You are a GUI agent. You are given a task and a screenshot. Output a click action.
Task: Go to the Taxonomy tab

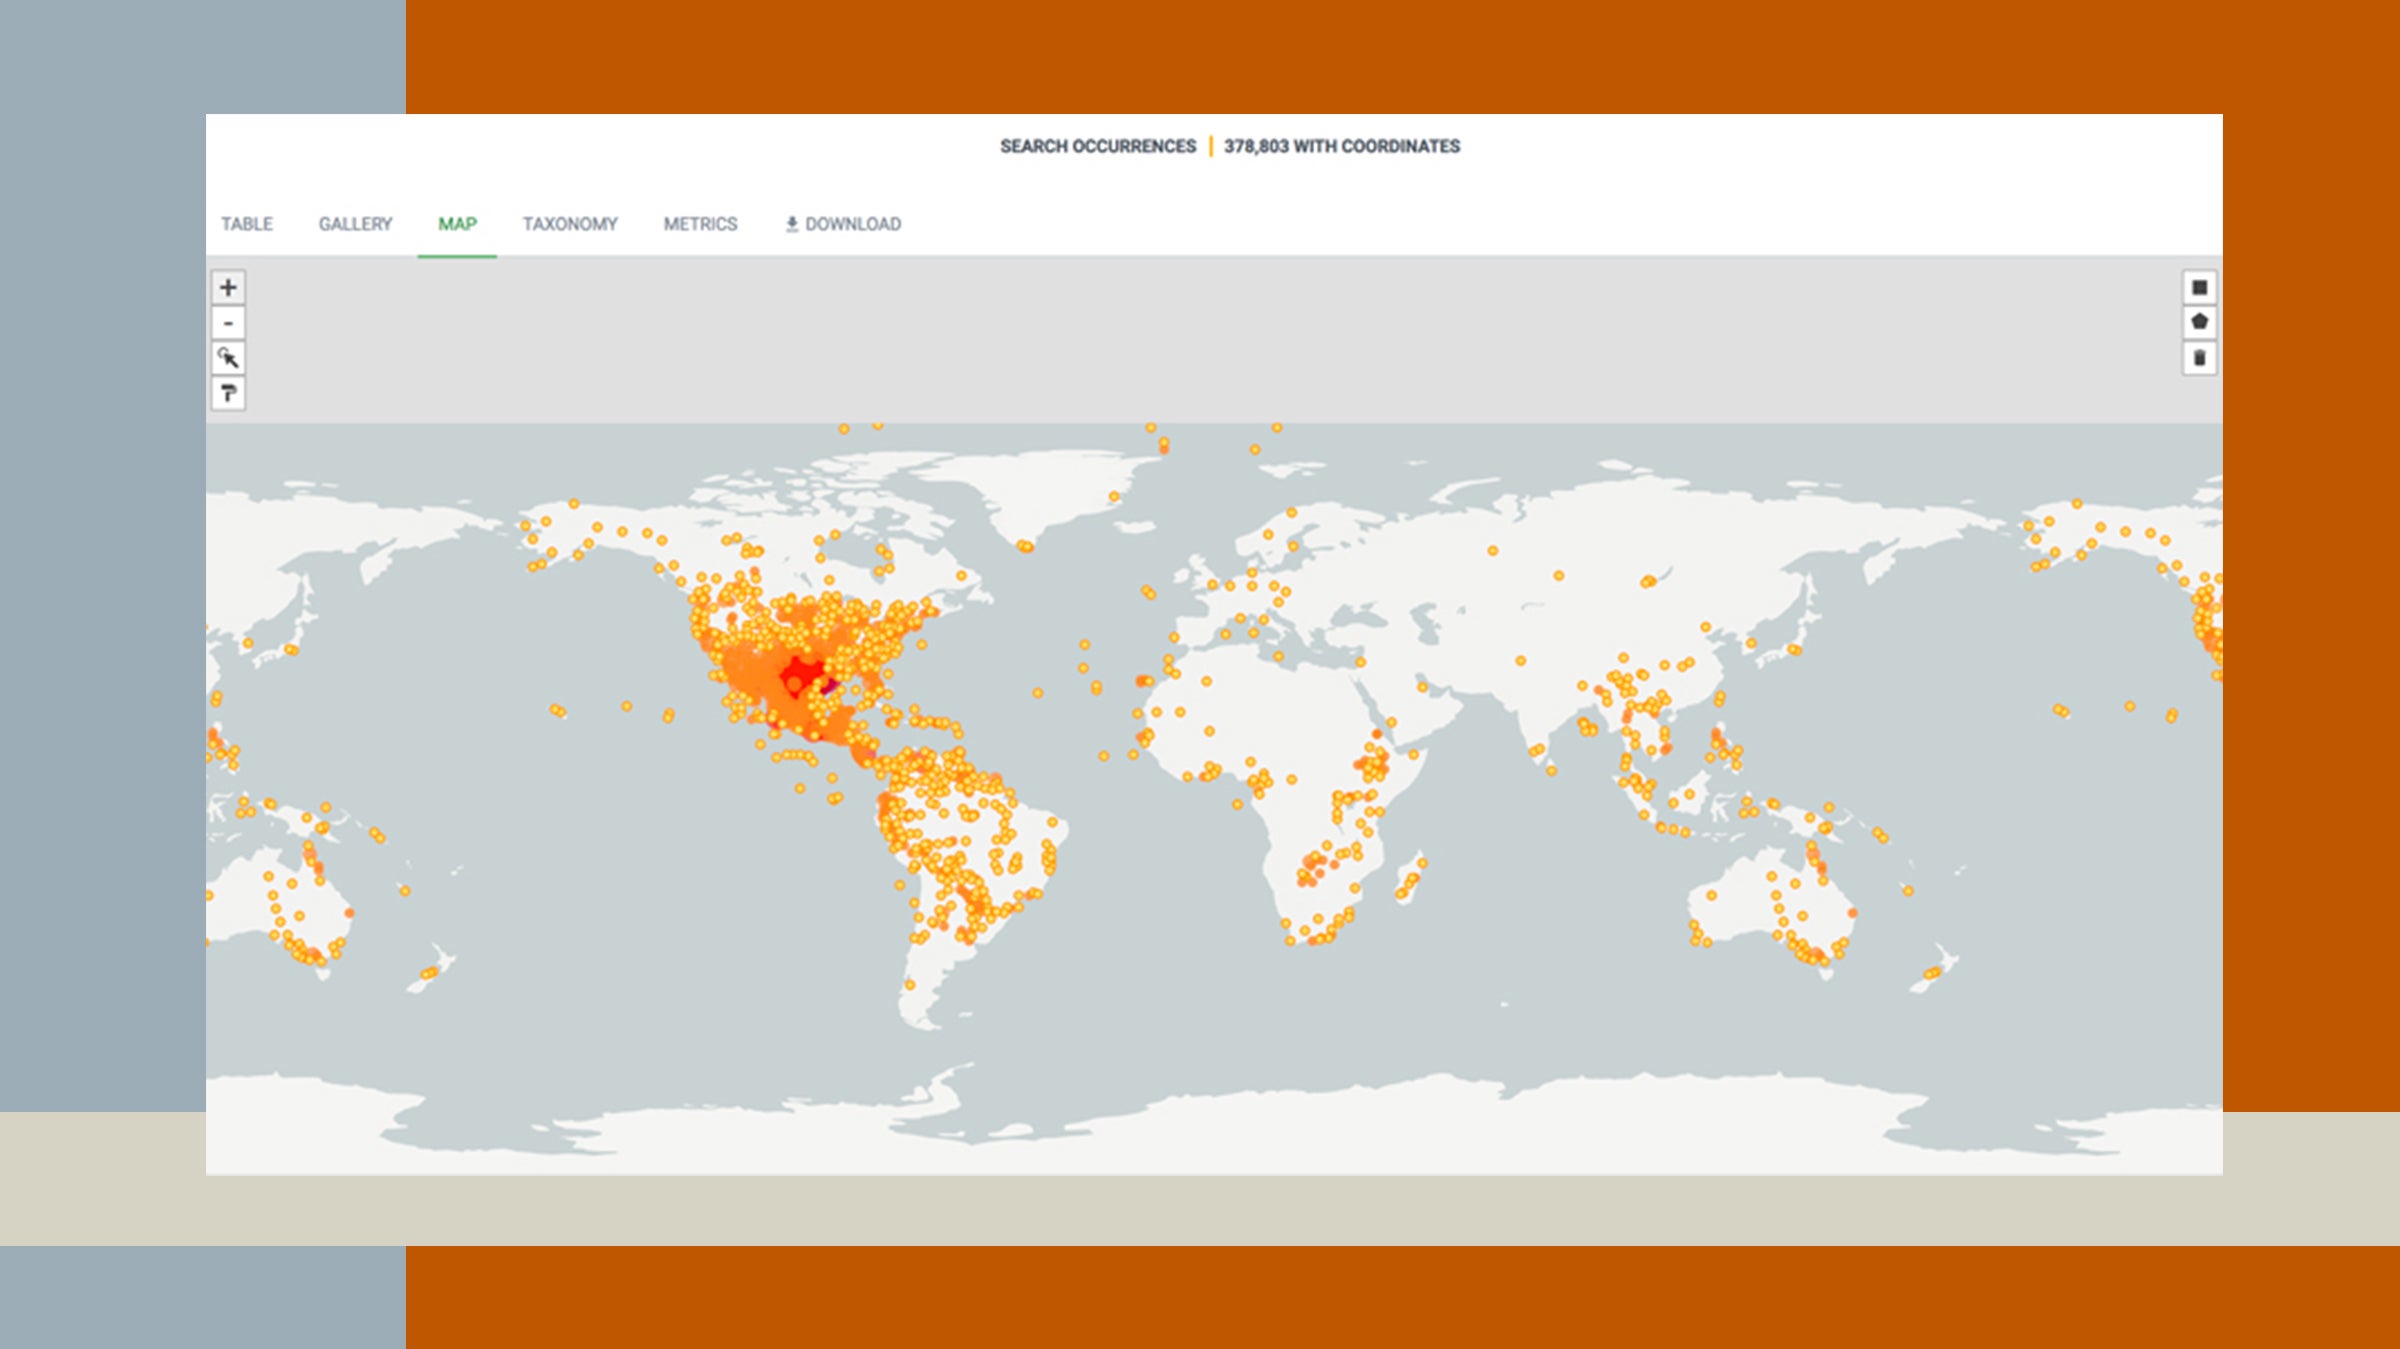click(570, 224)
